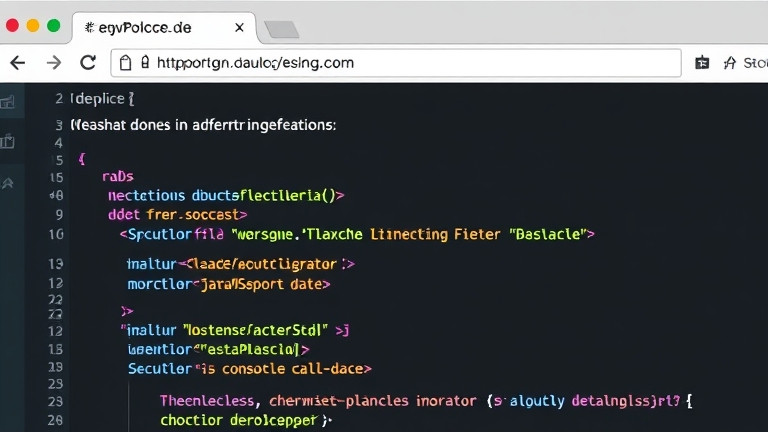Click 'nectetions dbuctsflectlleria()>' code line

(226, 195)
